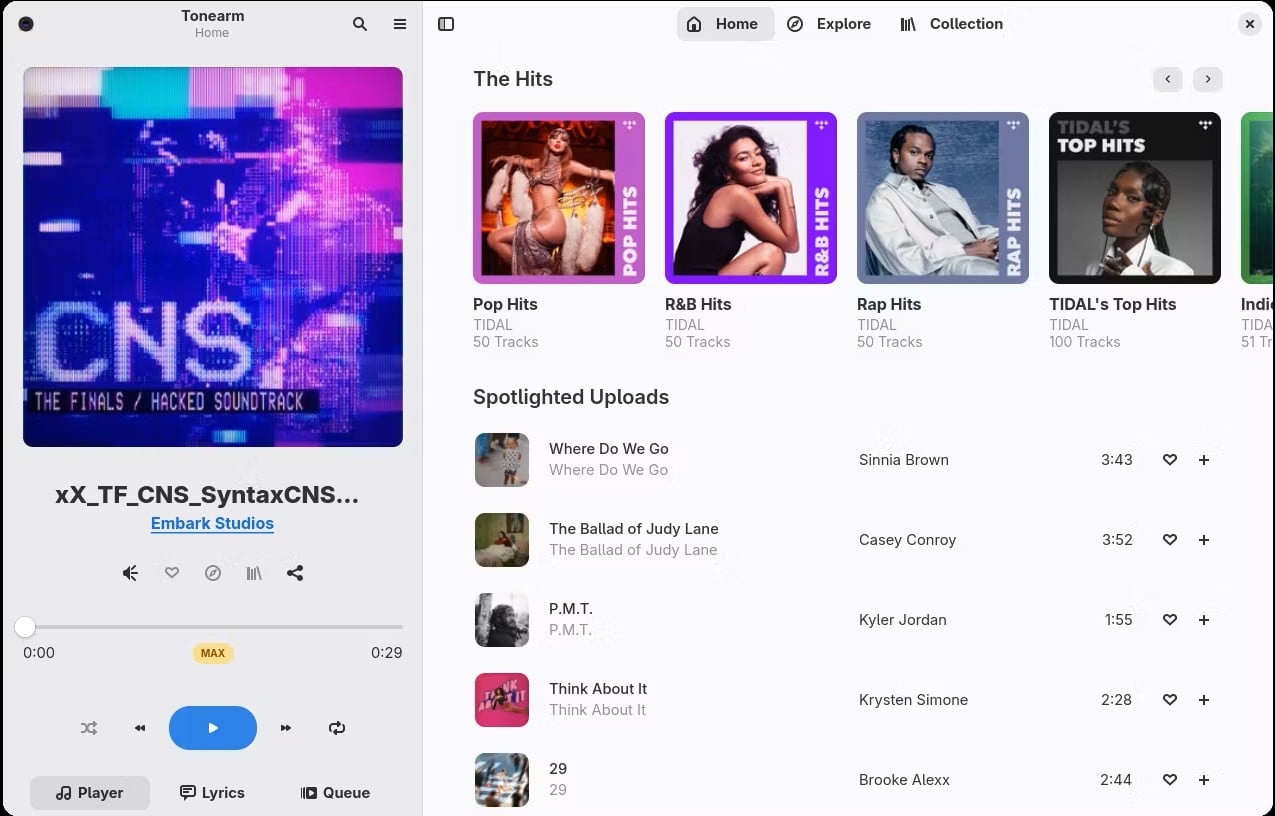
Task: Switch to the Queue tab
Action: point(335,793)
